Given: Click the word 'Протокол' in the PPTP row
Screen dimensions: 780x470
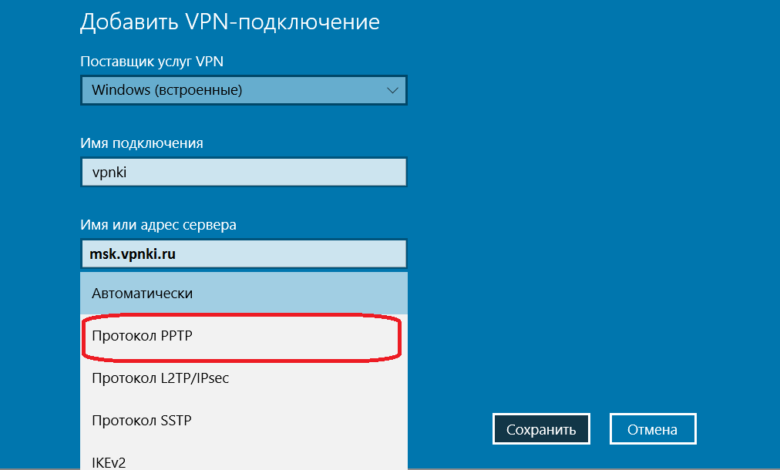Looking at the screenshot, I should tap(120, 336).
